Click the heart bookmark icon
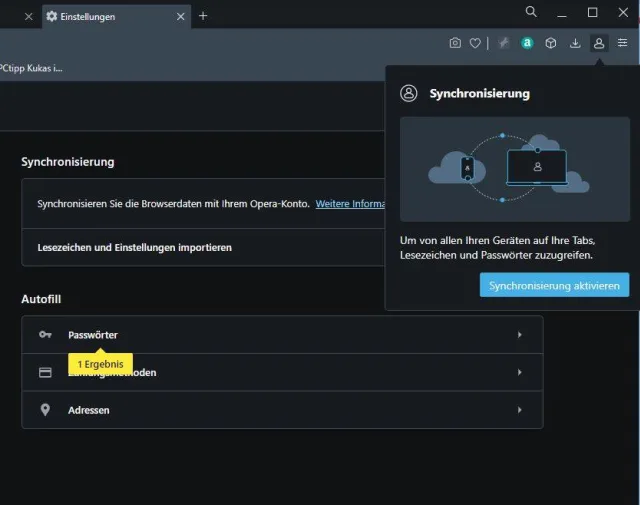 click(475, 43)
